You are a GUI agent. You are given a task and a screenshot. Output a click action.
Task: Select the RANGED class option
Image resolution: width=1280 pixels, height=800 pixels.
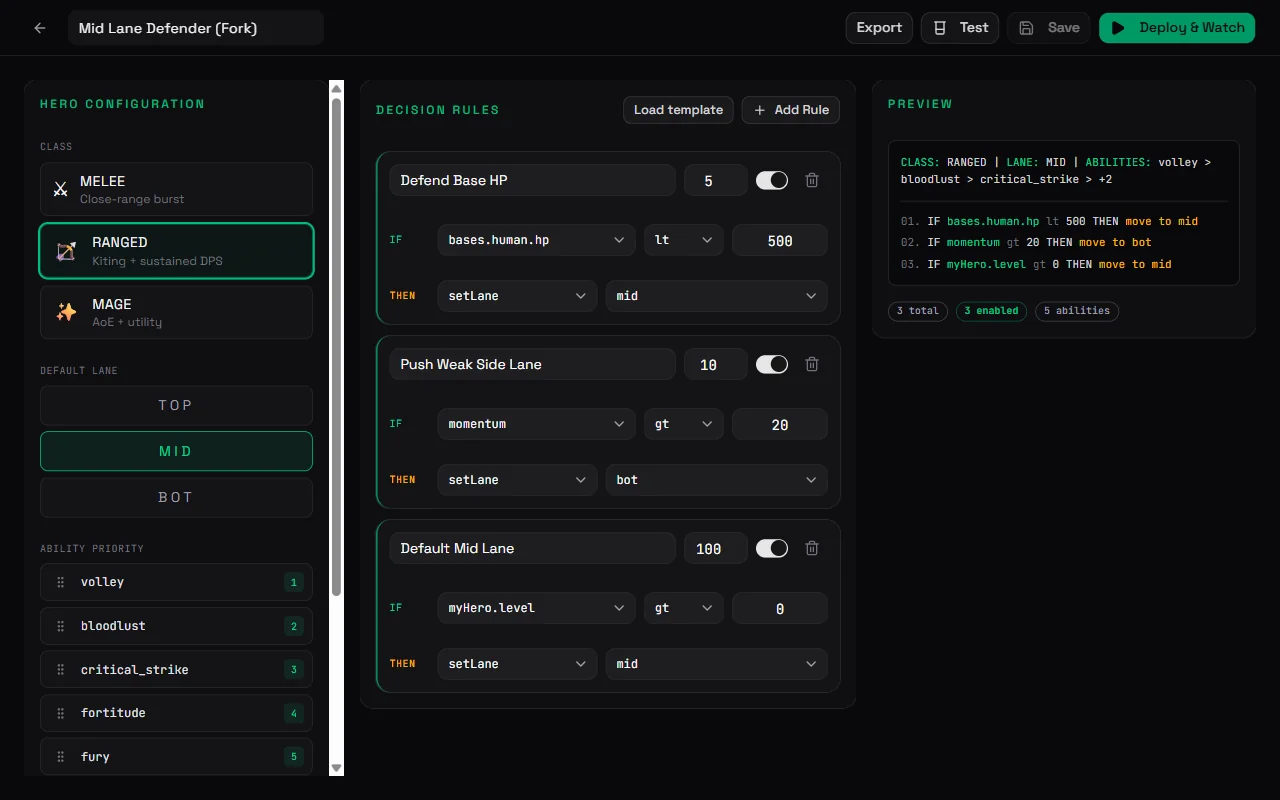176,251
